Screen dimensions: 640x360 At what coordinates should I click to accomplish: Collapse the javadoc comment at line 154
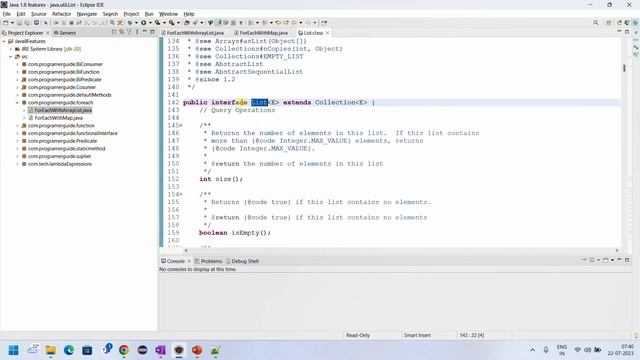click(181, 194)
